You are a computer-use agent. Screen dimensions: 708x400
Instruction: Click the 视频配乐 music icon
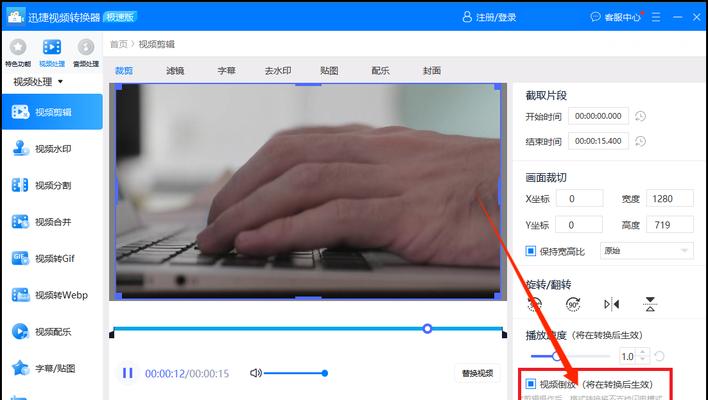[20, 331]
